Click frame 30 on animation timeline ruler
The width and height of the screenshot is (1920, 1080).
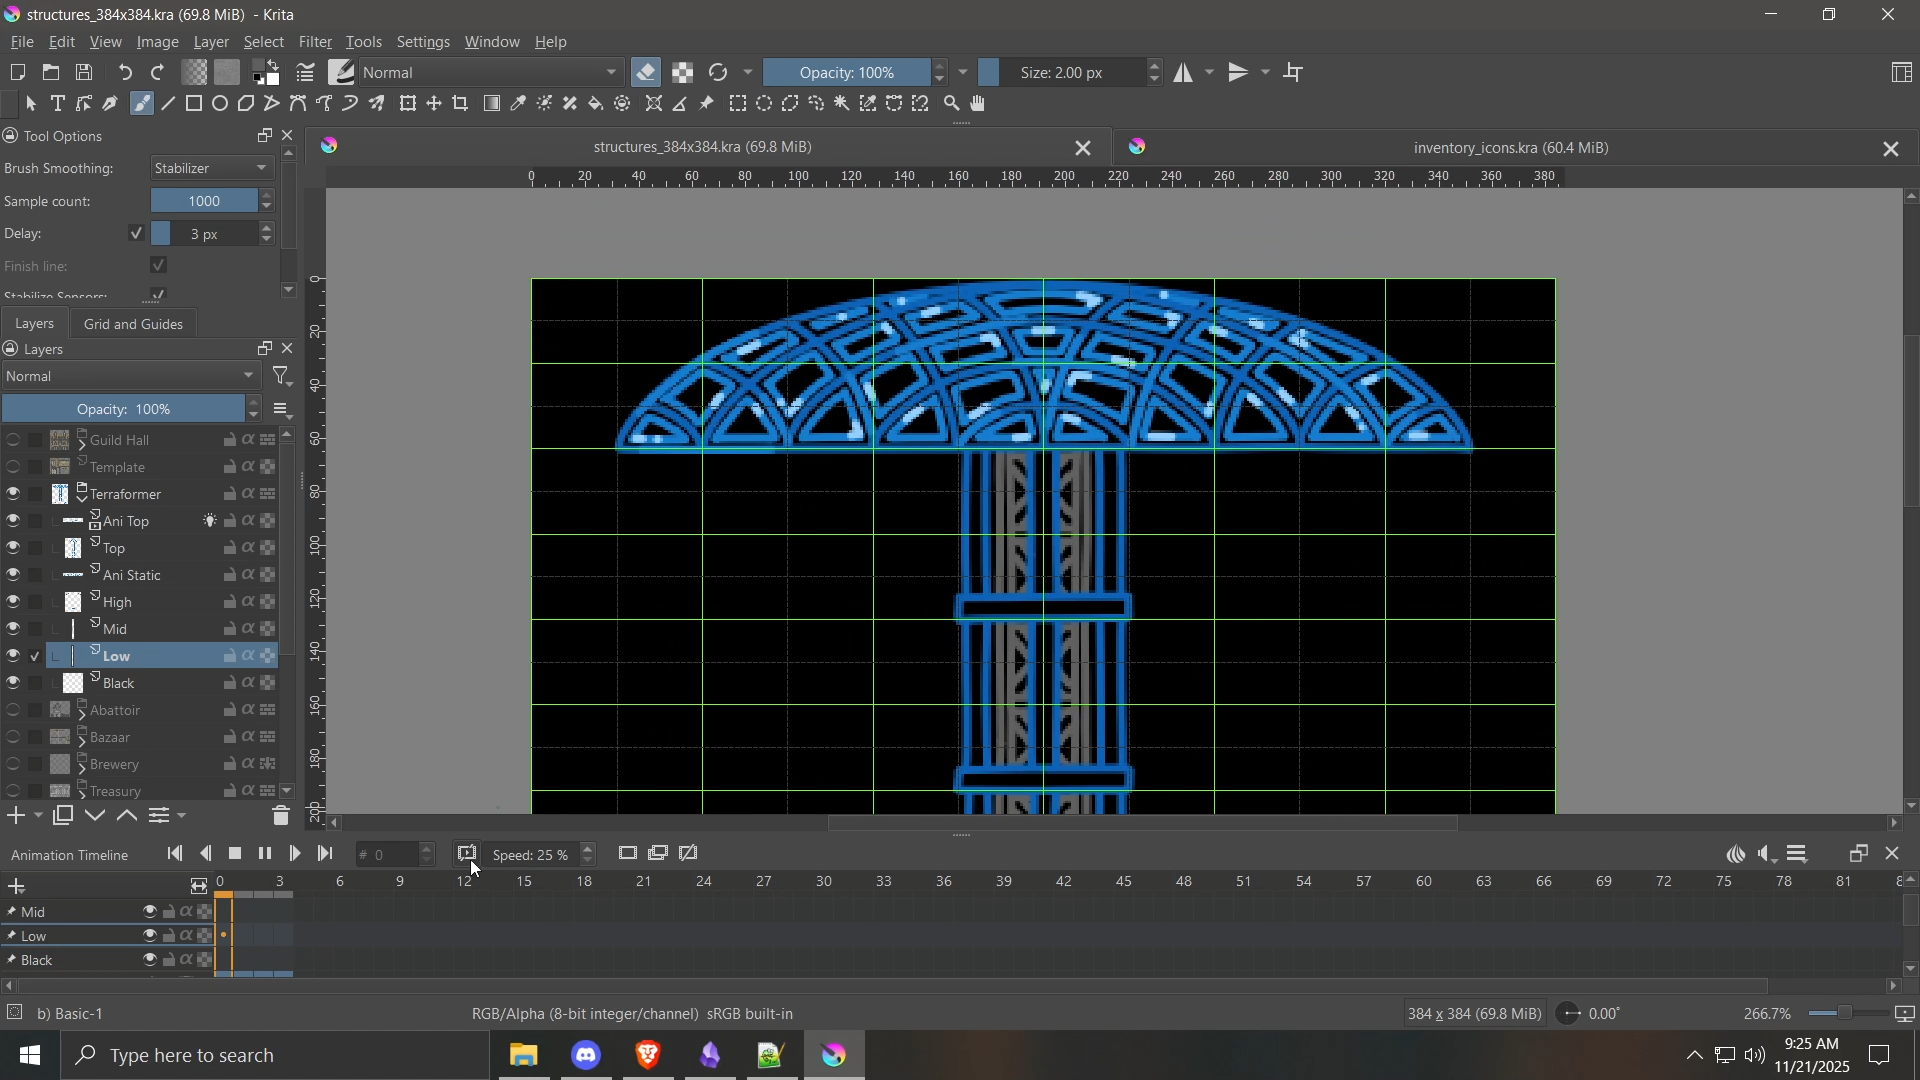(826, 884)
